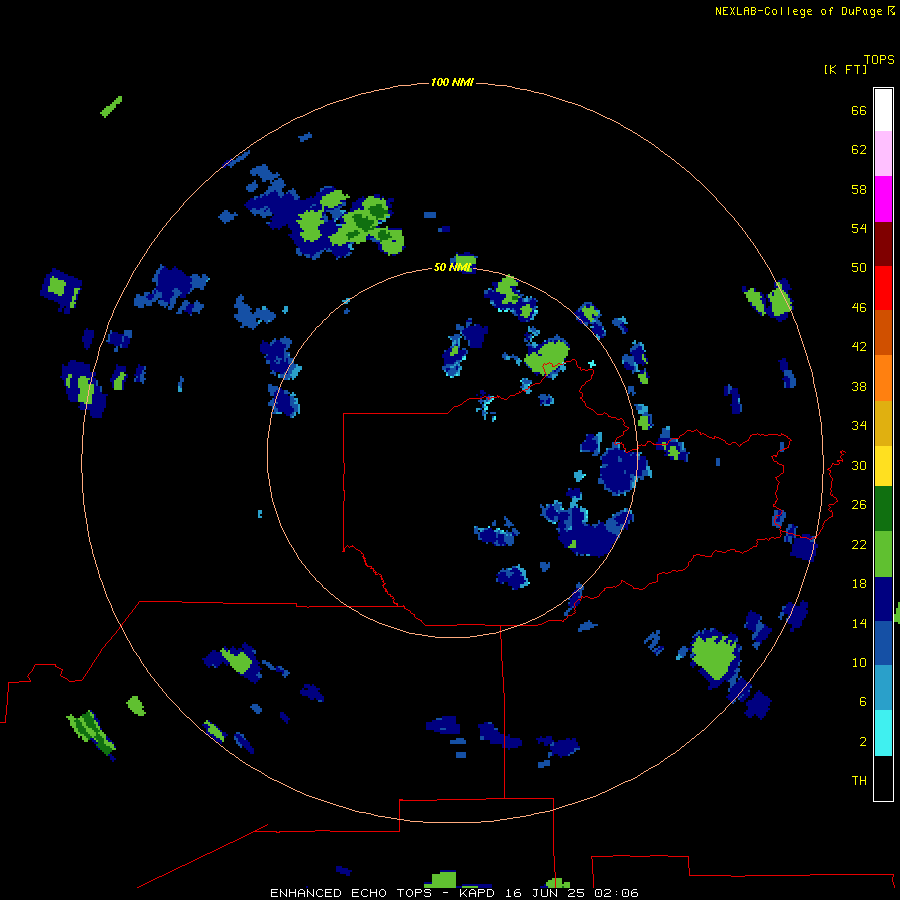Image resolution: width=900 pixels, height=900 pixels.
Task: Pick the cyan legend swatch
Action: 883,733
